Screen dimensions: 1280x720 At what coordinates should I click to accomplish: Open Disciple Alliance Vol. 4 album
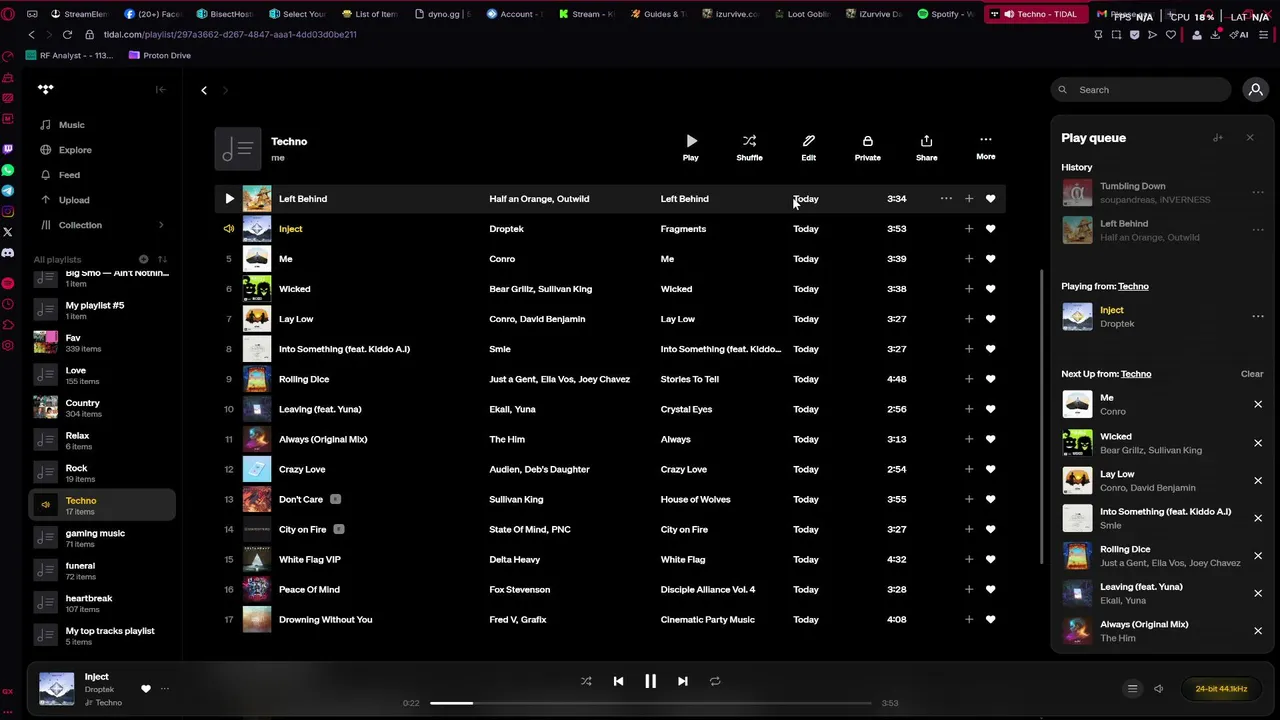pyautogui.click(x=708, y=589)
